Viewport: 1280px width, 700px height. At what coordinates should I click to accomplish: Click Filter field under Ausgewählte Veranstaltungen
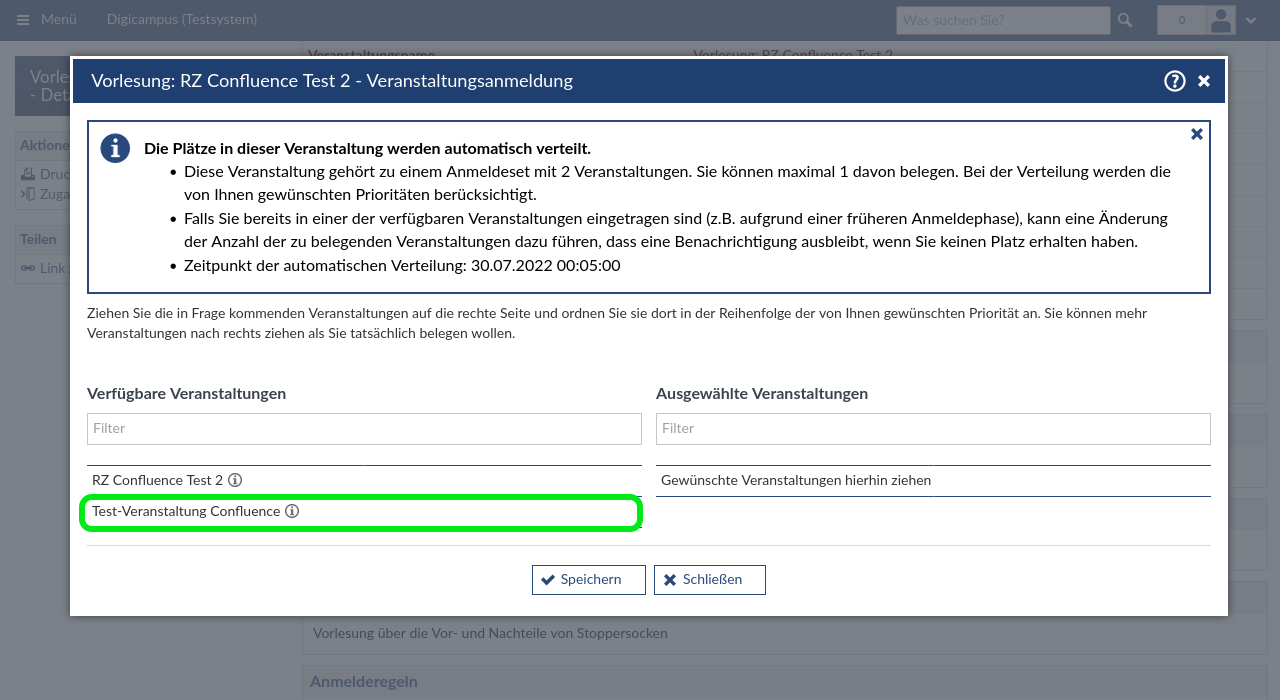coord(933,428)
